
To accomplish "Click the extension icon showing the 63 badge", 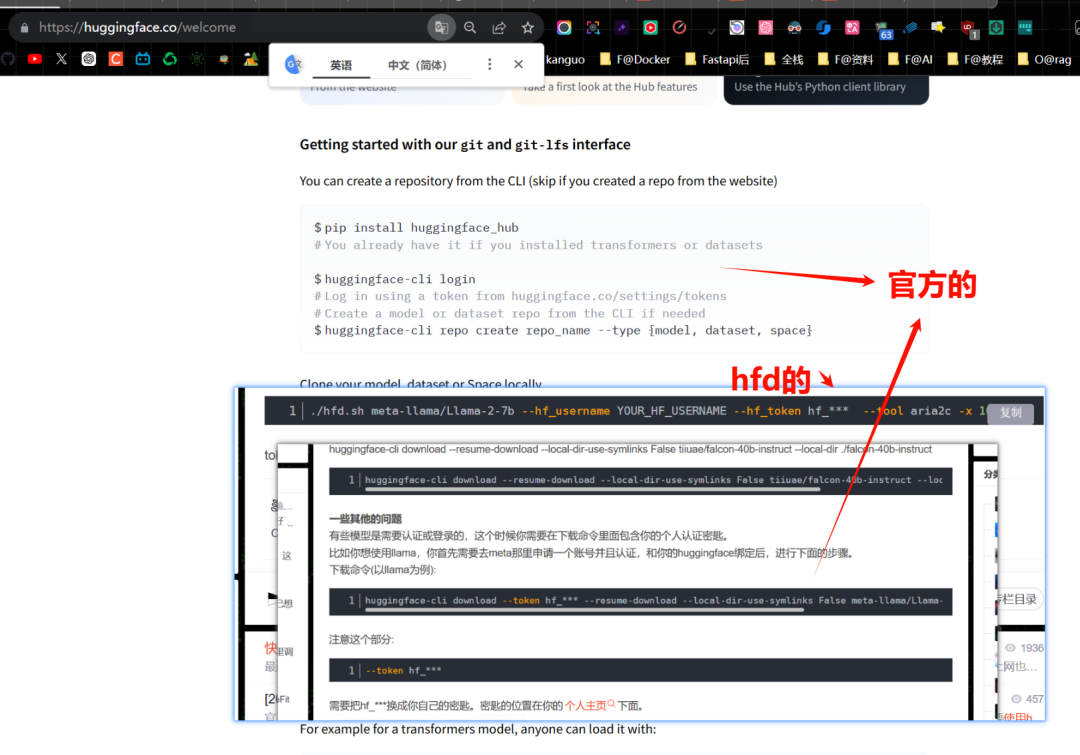I will 880,25.
